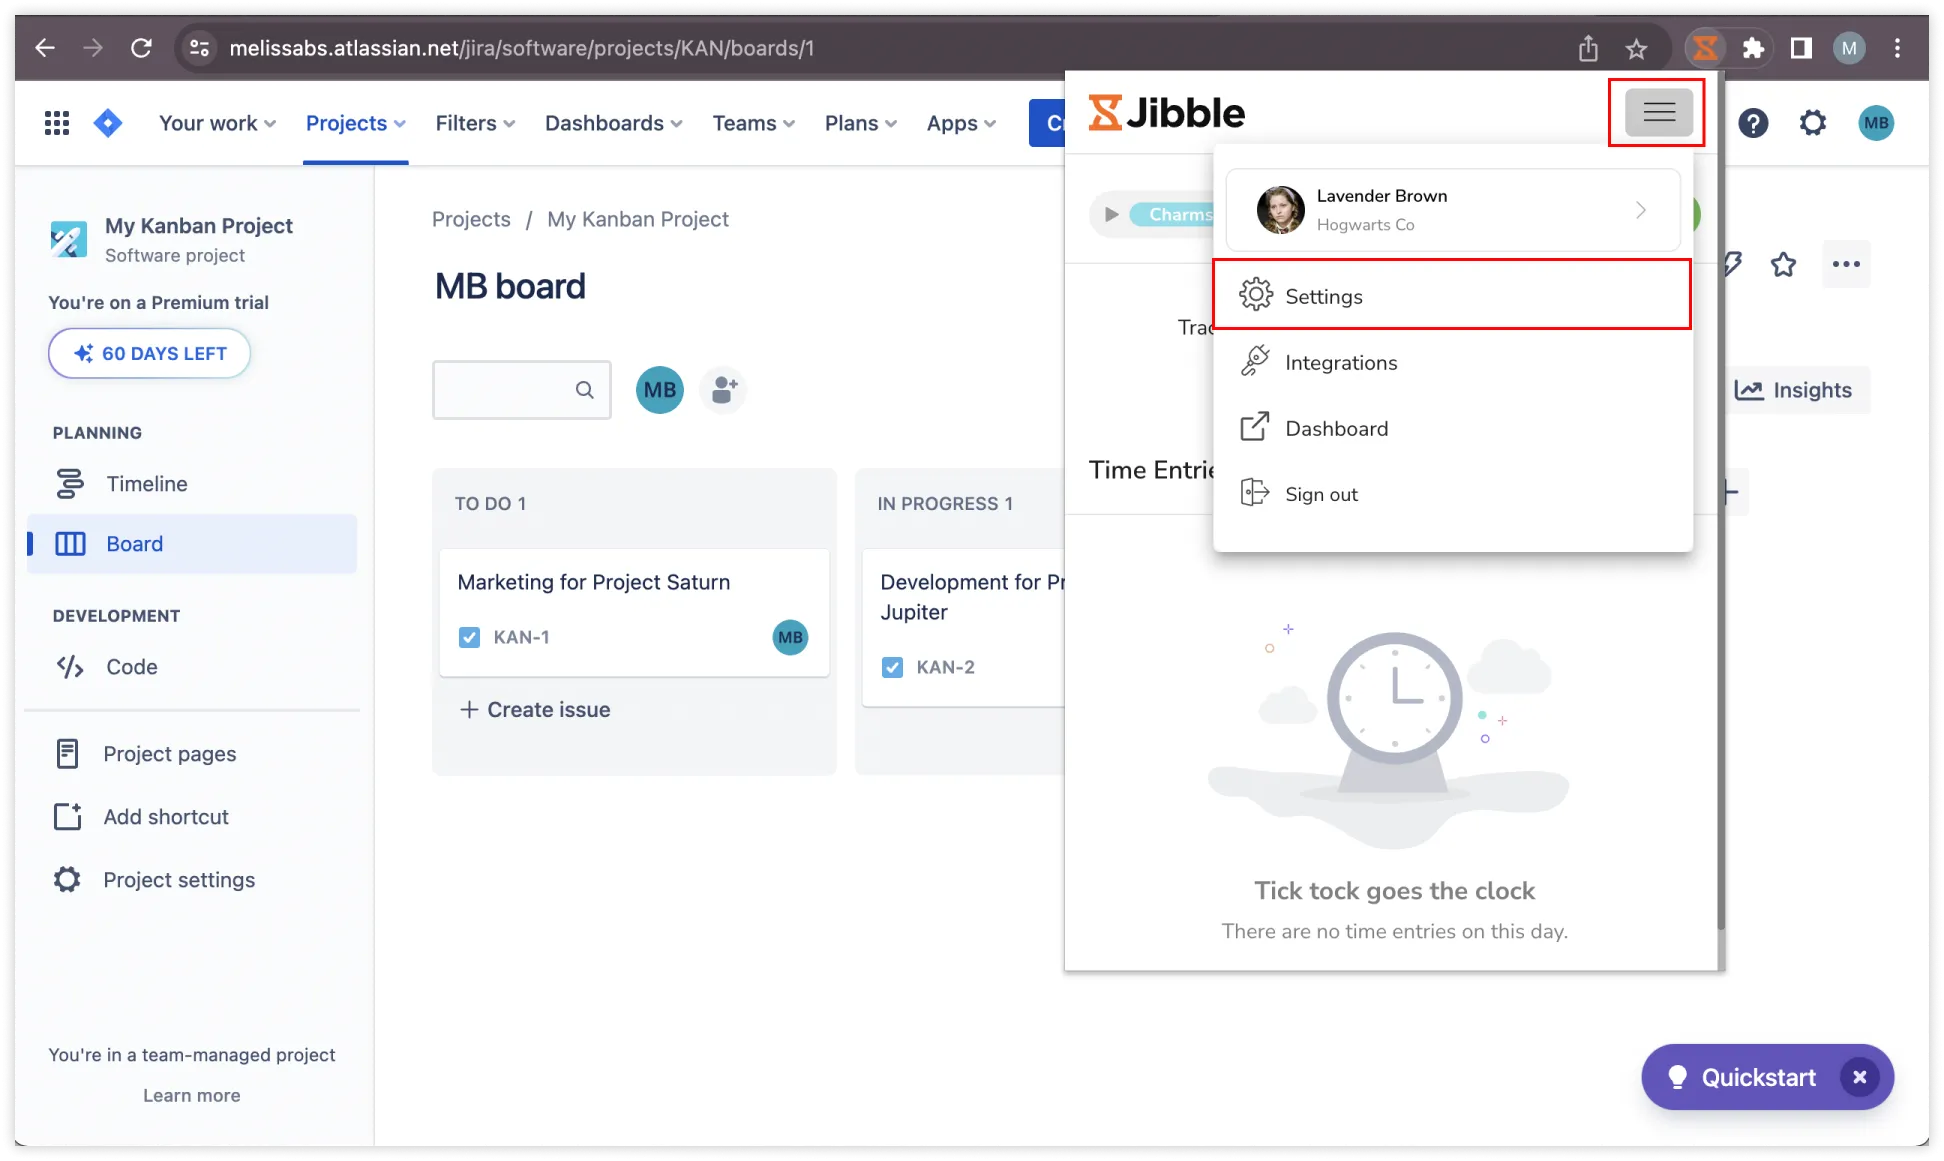This screenshot has height=1161, width=1944.
Task: Expand Lavender Brown account chevron
Action: (1640, 210)
